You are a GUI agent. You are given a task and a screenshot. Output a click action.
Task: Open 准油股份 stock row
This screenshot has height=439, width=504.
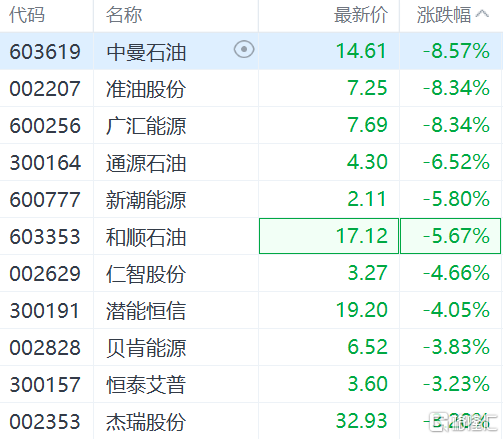pyautogui.click(x=146, y=89)
